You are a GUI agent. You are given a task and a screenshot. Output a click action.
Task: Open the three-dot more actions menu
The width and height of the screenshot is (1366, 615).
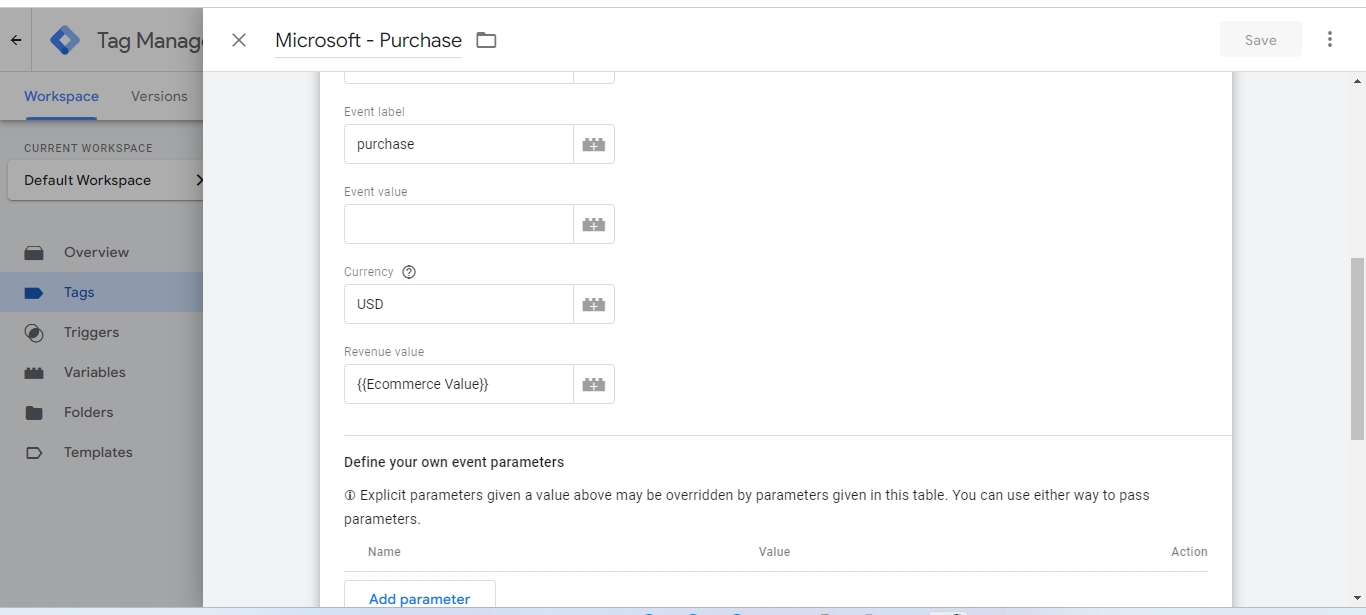1330,39
